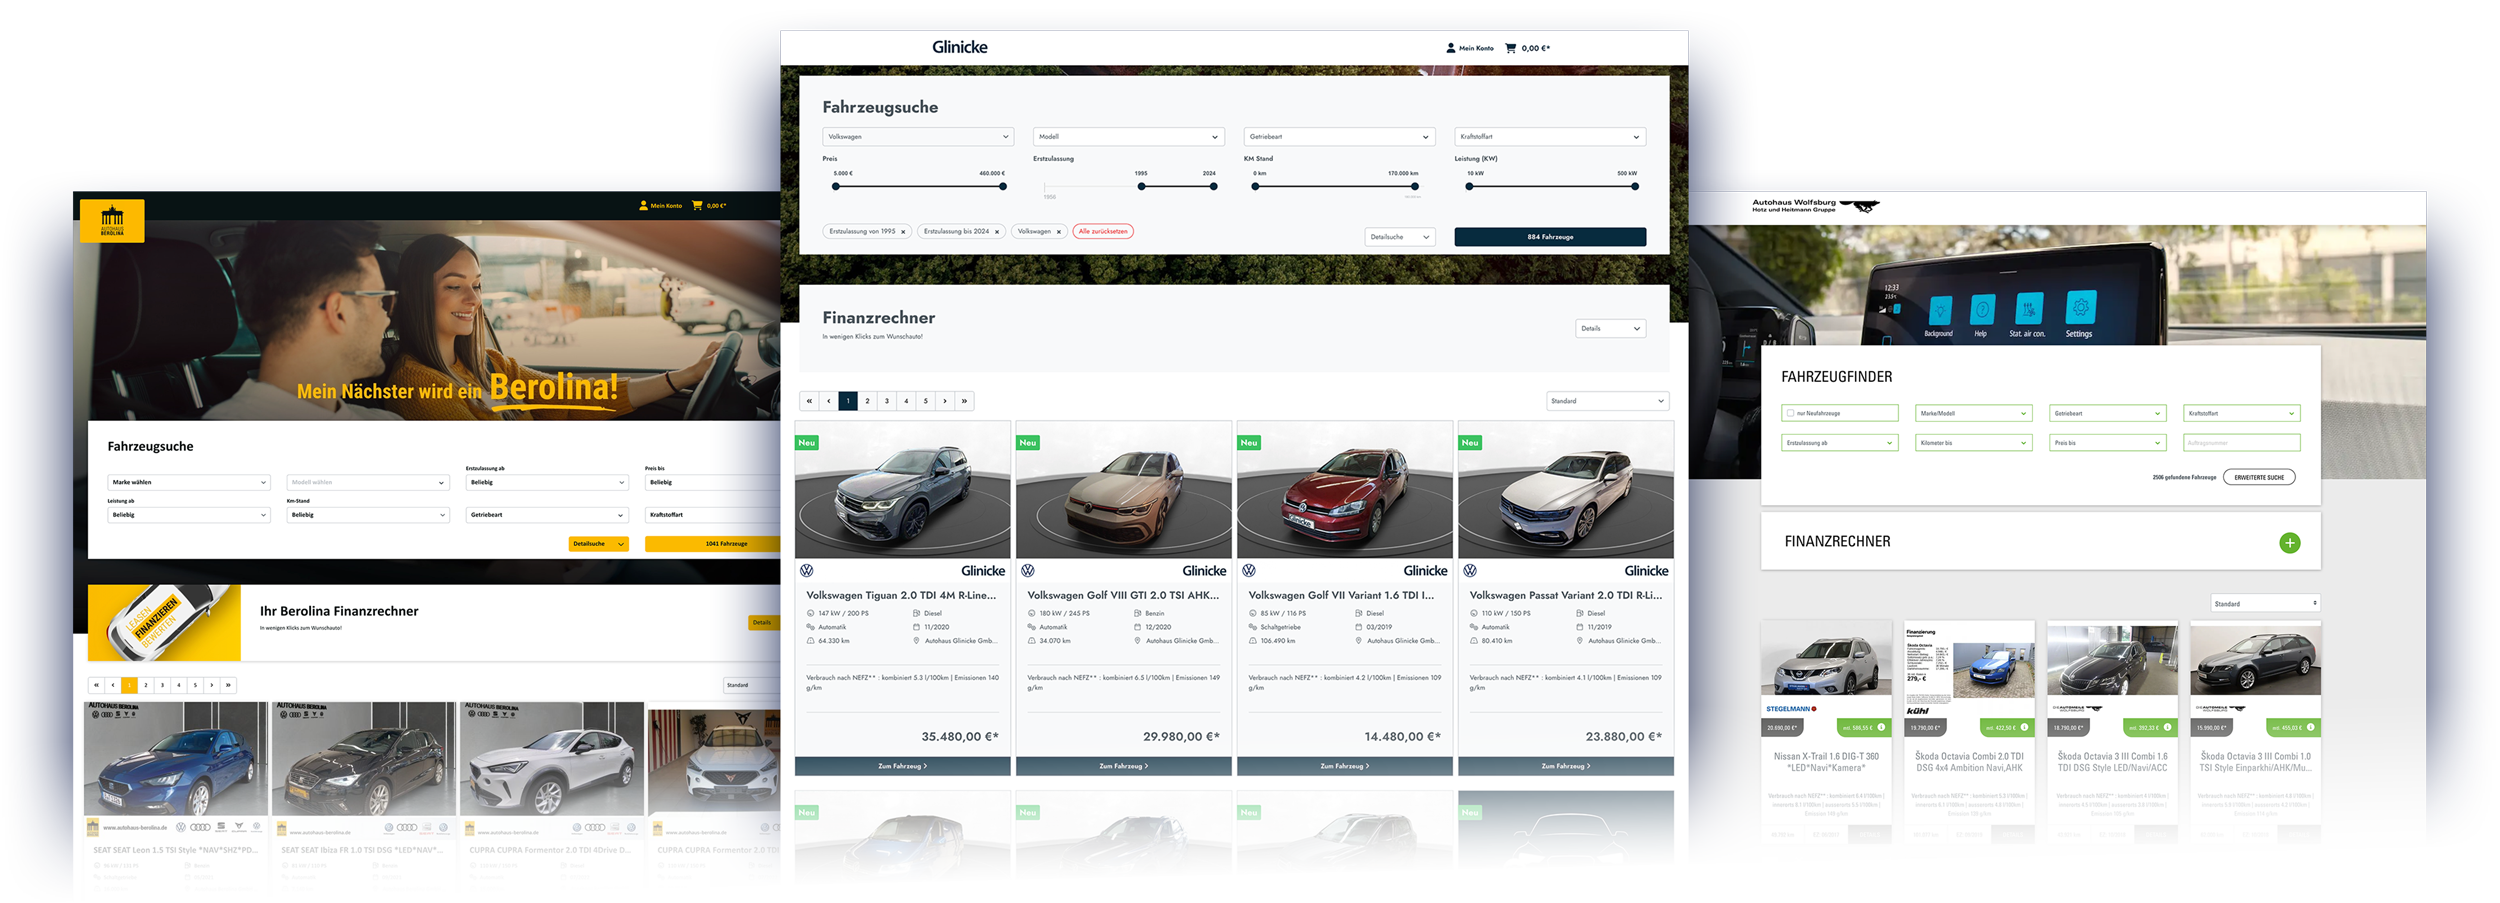Select page 2 in Glinicke pagination
2500x903 pixels.
click(x=867, y=401)
